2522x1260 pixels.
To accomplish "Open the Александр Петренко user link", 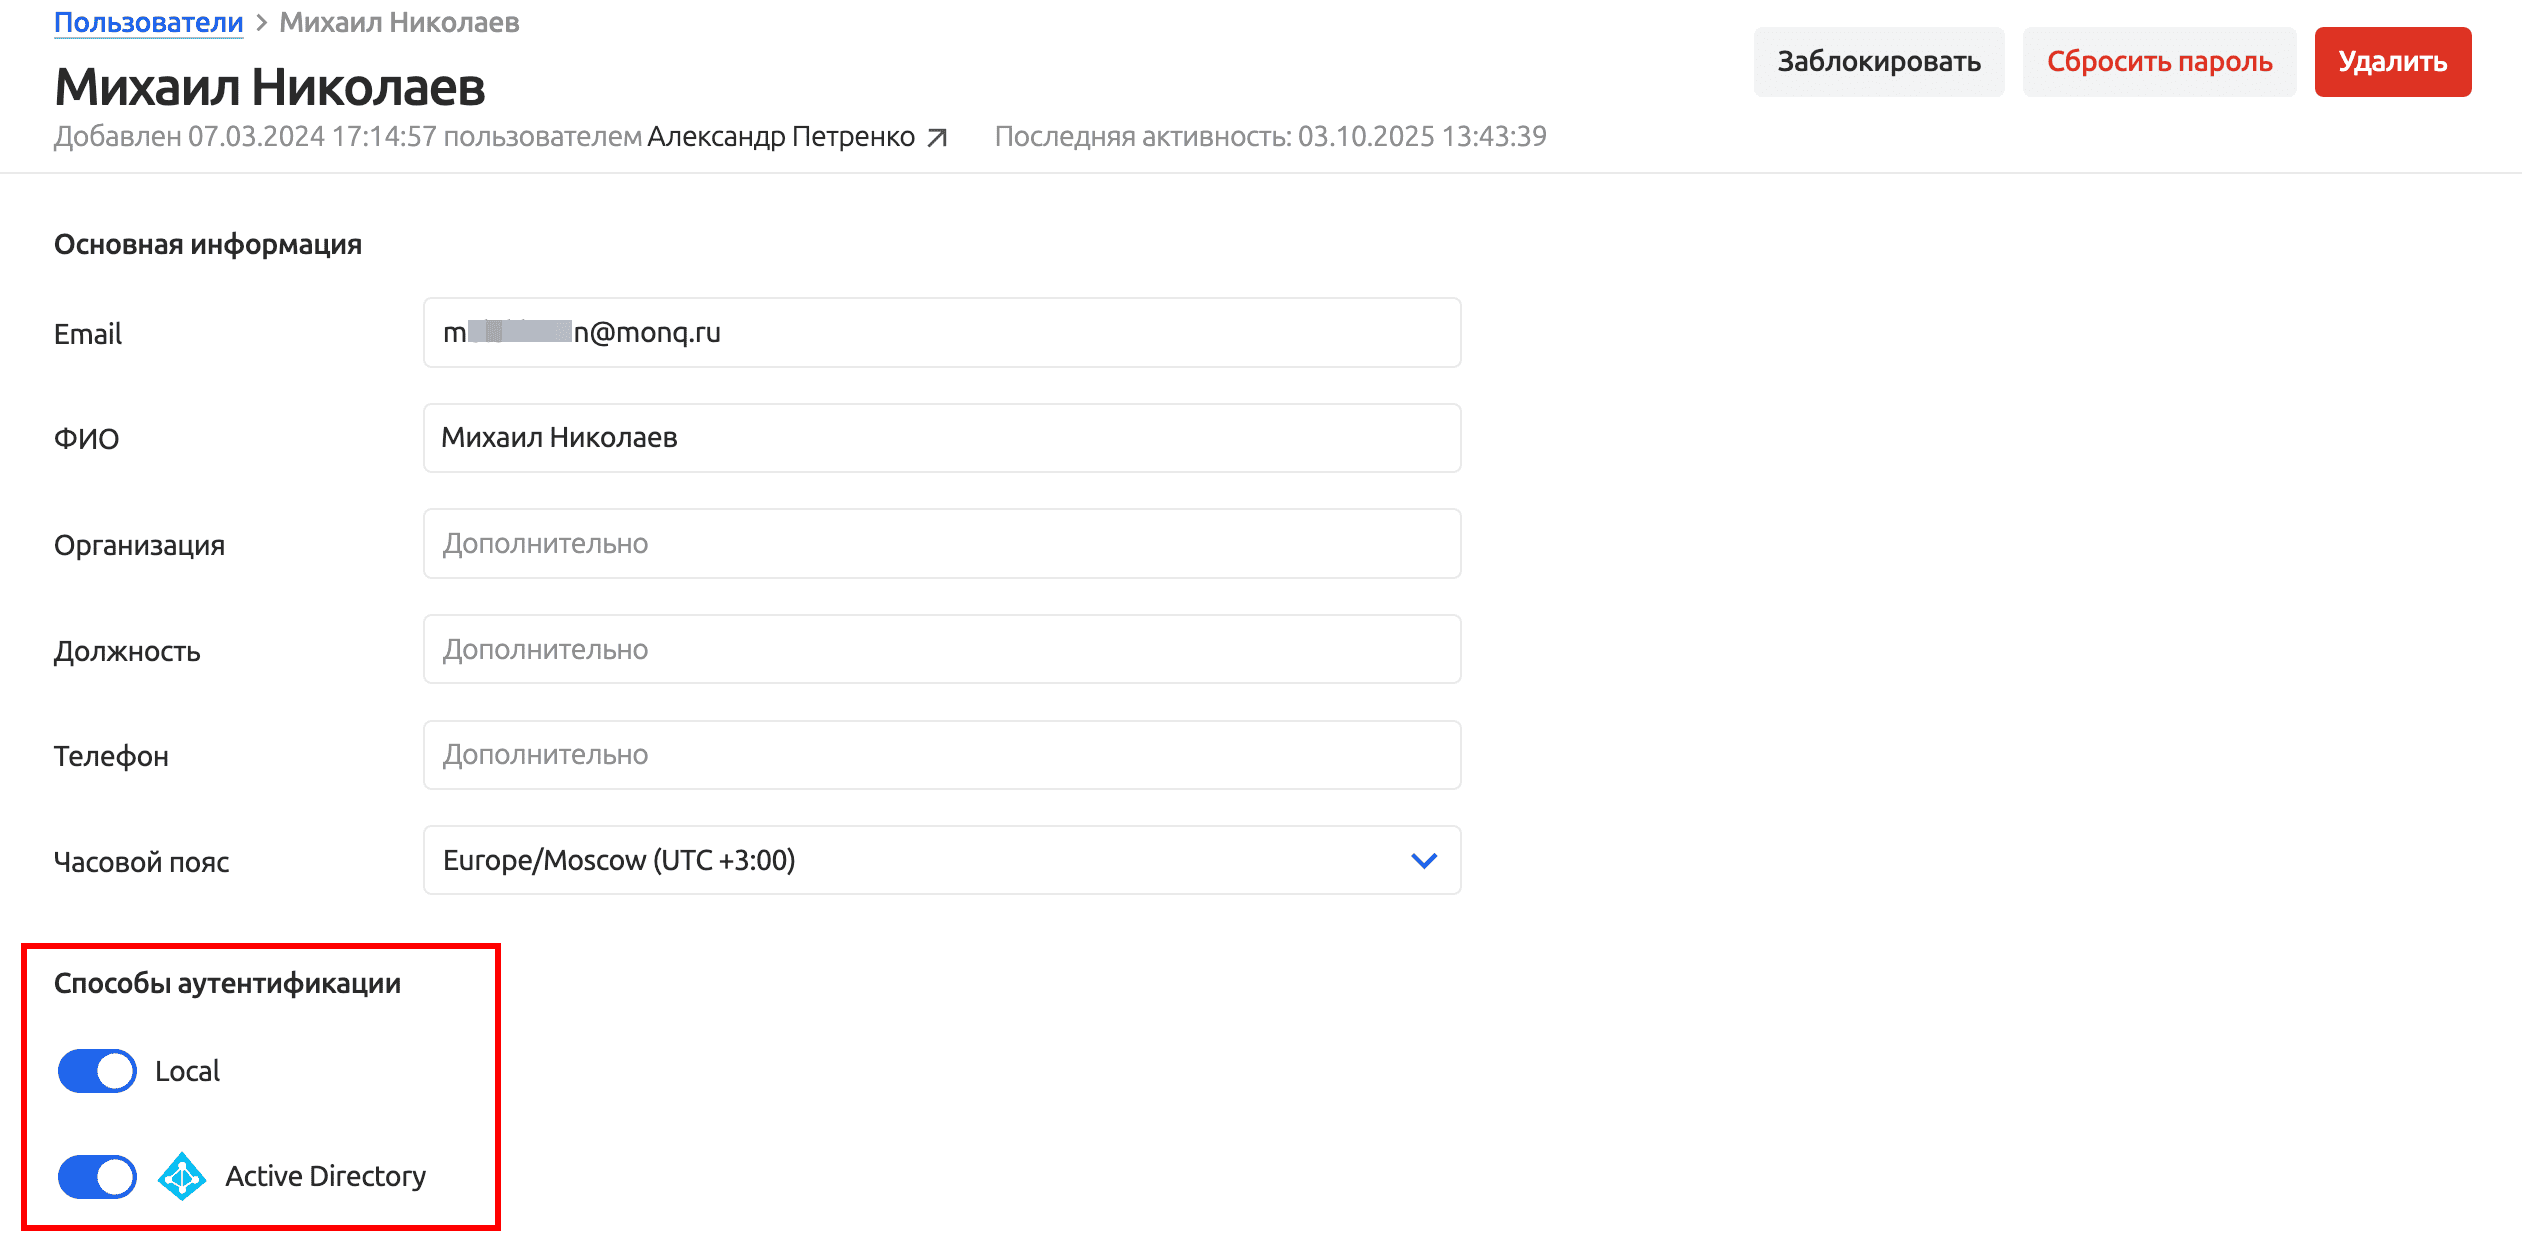I will click(781, 137).
